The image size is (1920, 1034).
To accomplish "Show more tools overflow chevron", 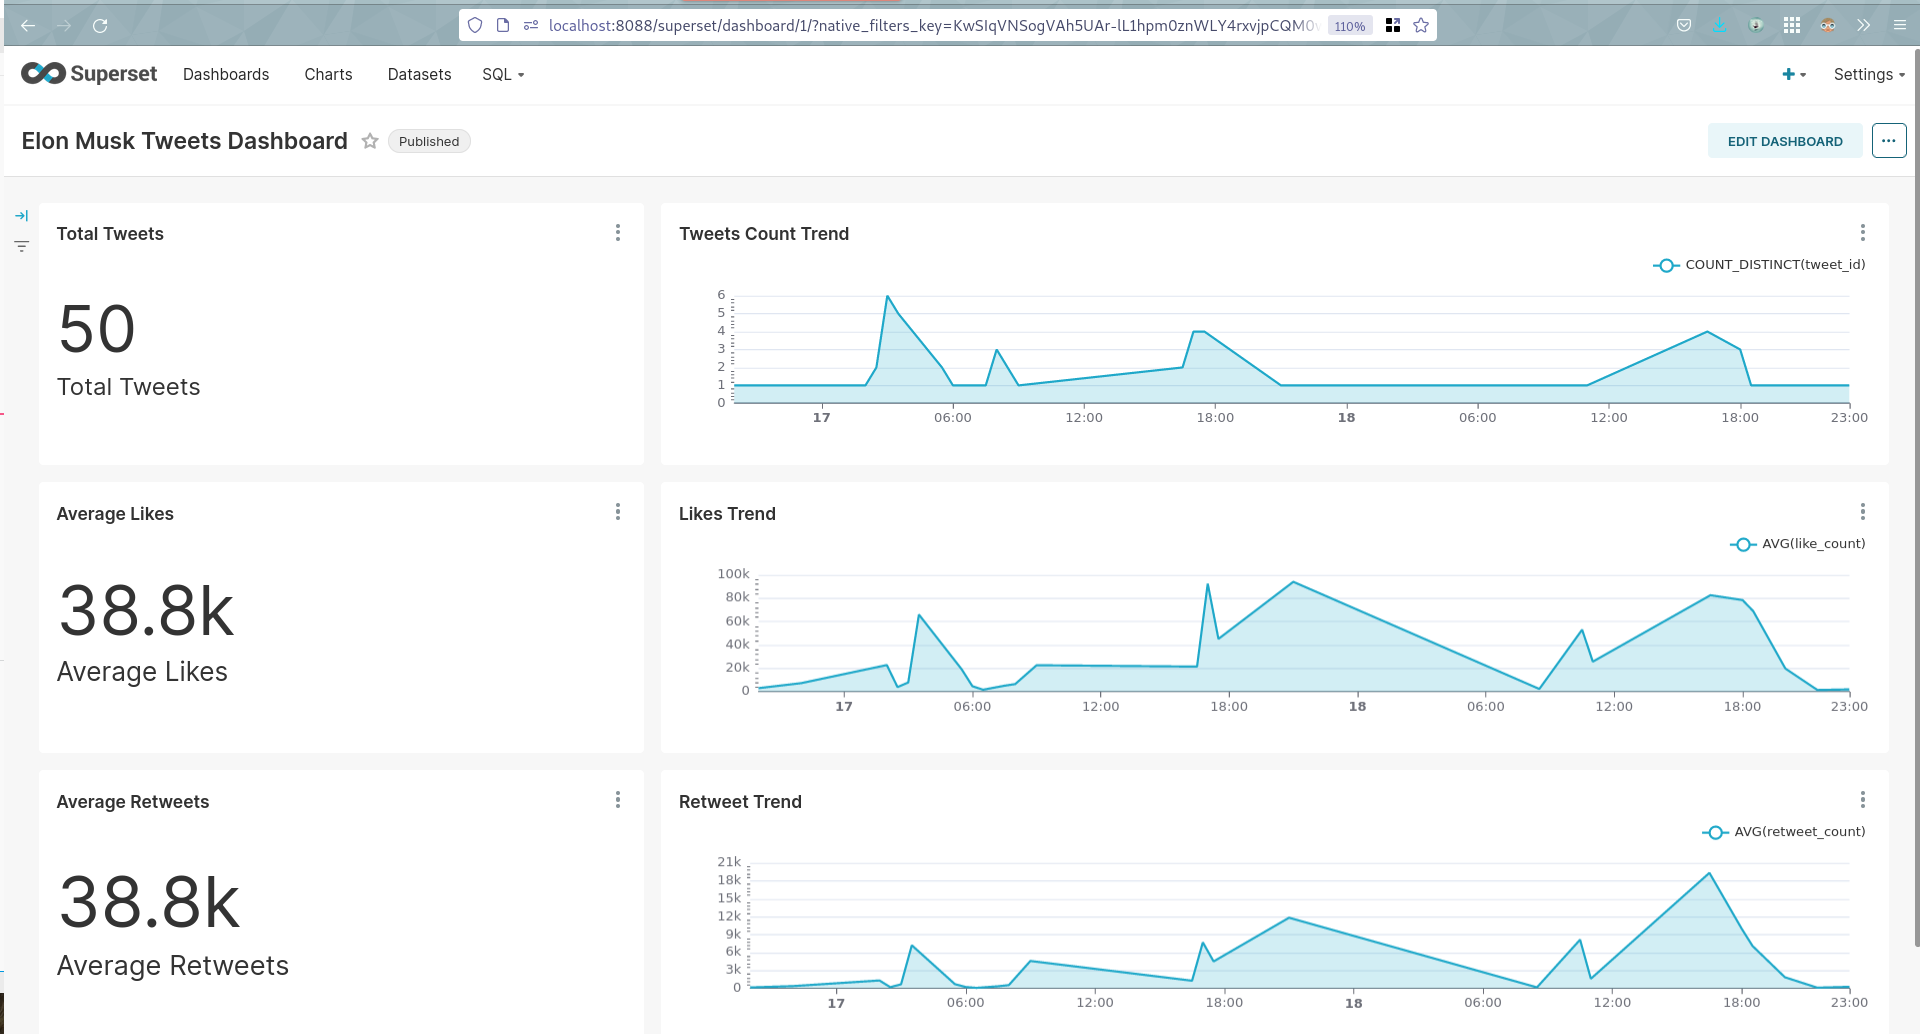I will point(1864,25).
